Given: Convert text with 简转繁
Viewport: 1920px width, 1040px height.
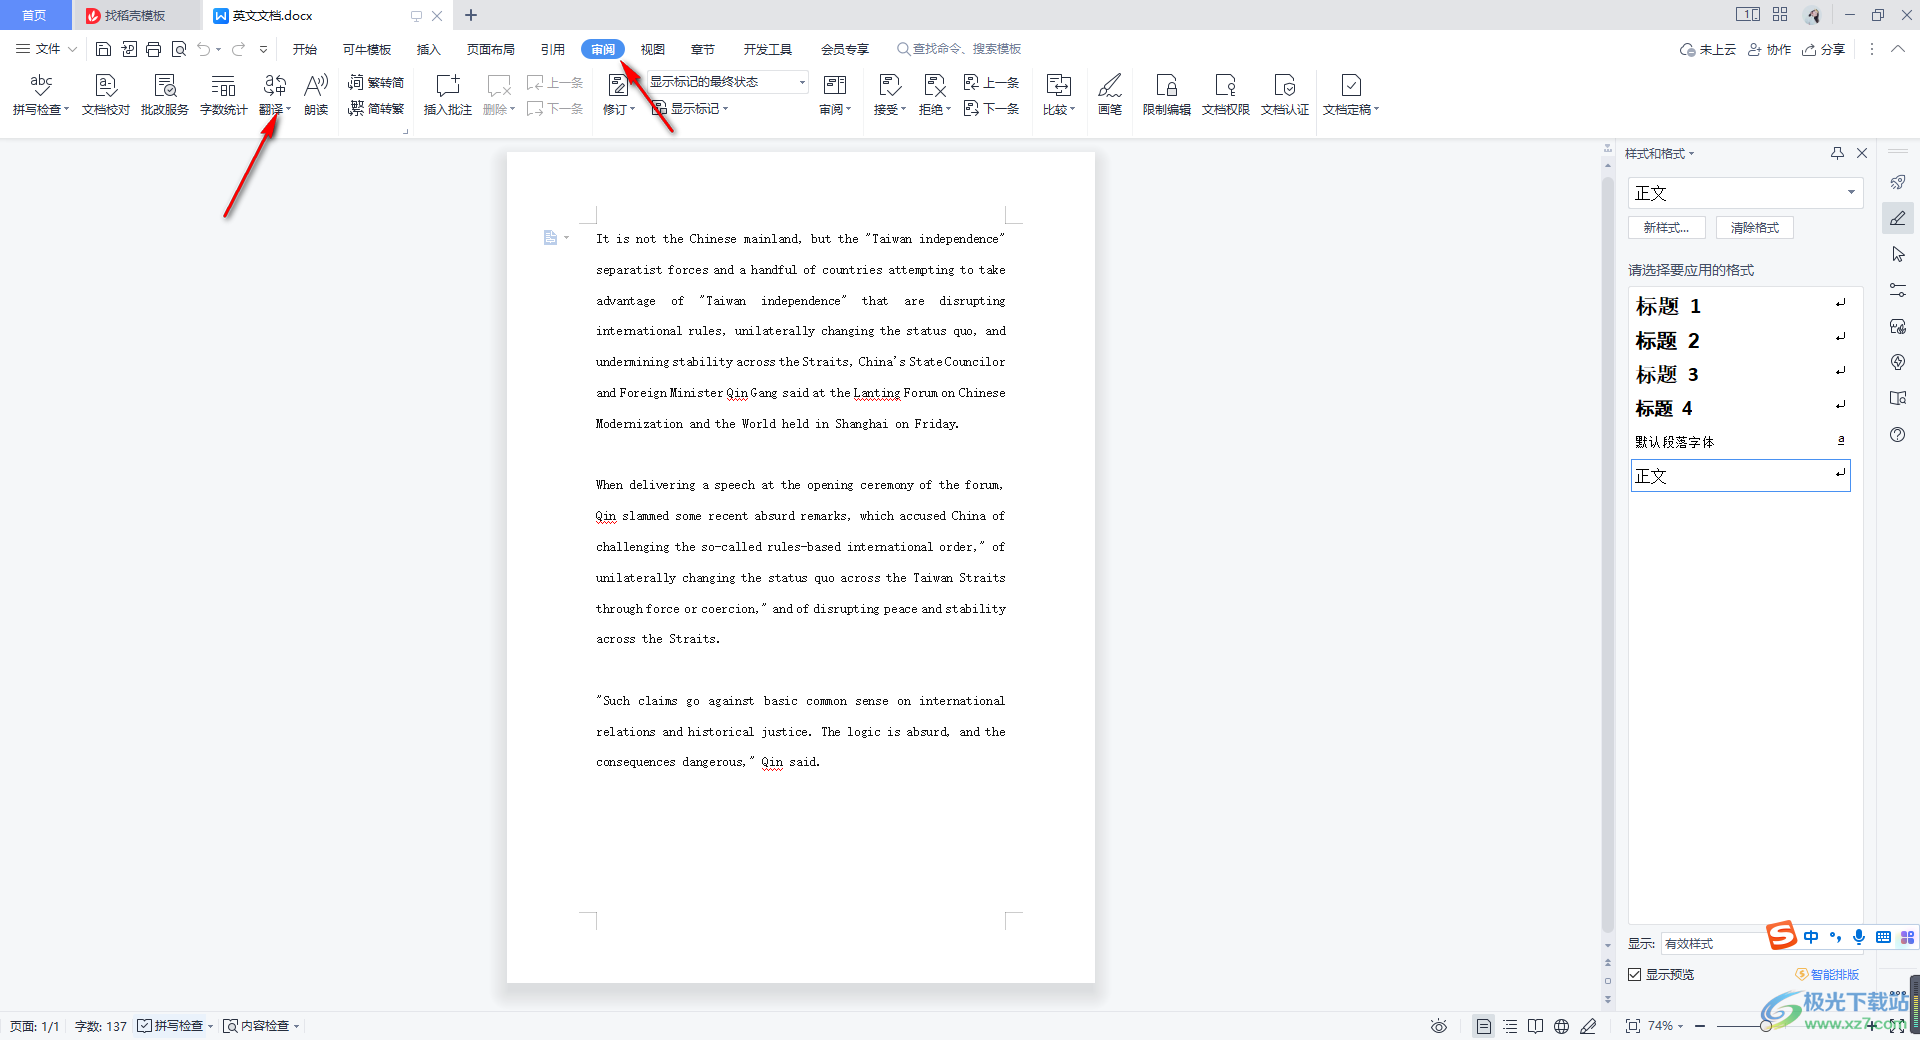Looking at the screenshot, I should (x=376, y=109).
